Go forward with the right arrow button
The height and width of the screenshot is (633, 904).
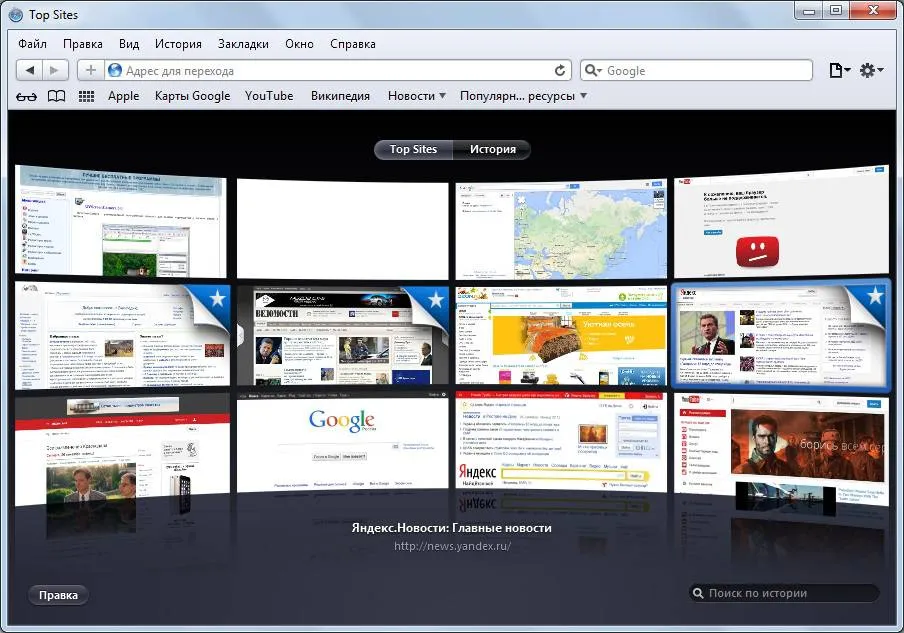click(x=55, y=70)
